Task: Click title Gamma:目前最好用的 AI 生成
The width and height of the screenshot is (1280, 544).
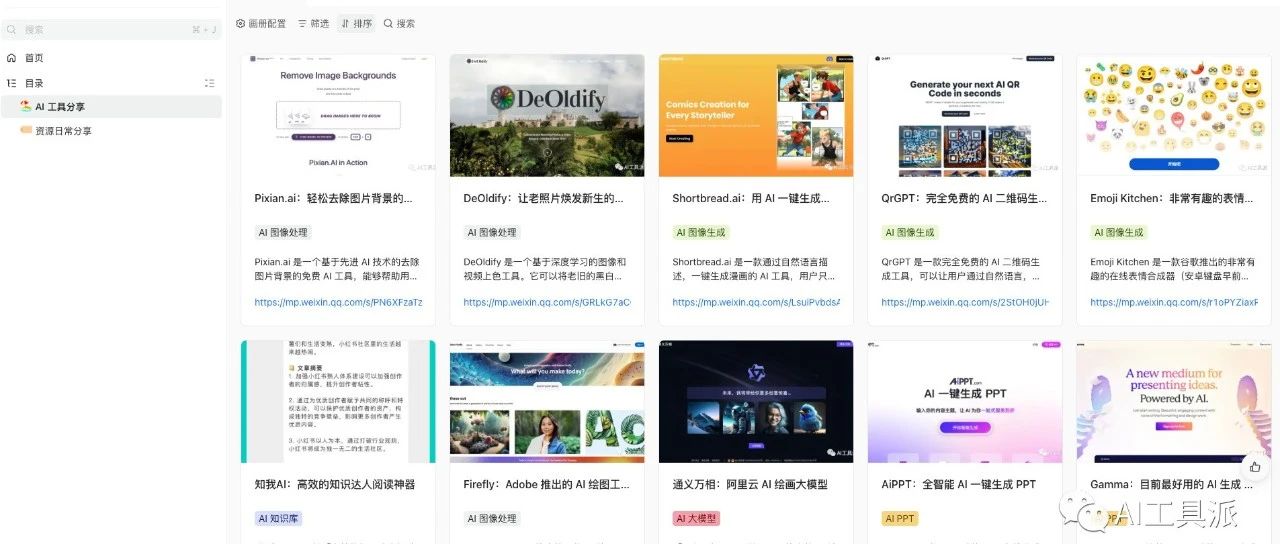Action: 1171,484
